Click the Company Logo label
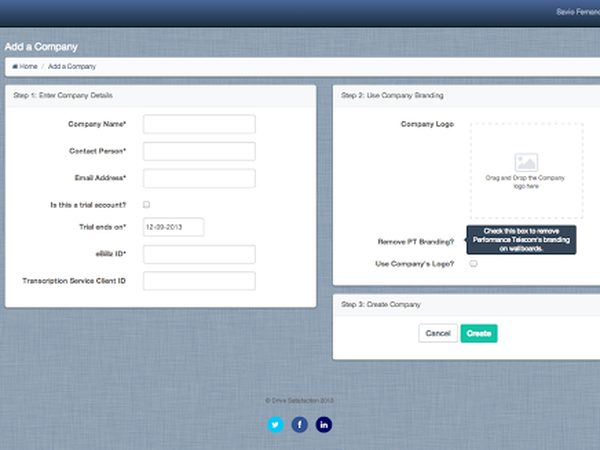The width and height of the screenshot is (600, 450). (427, 124)
